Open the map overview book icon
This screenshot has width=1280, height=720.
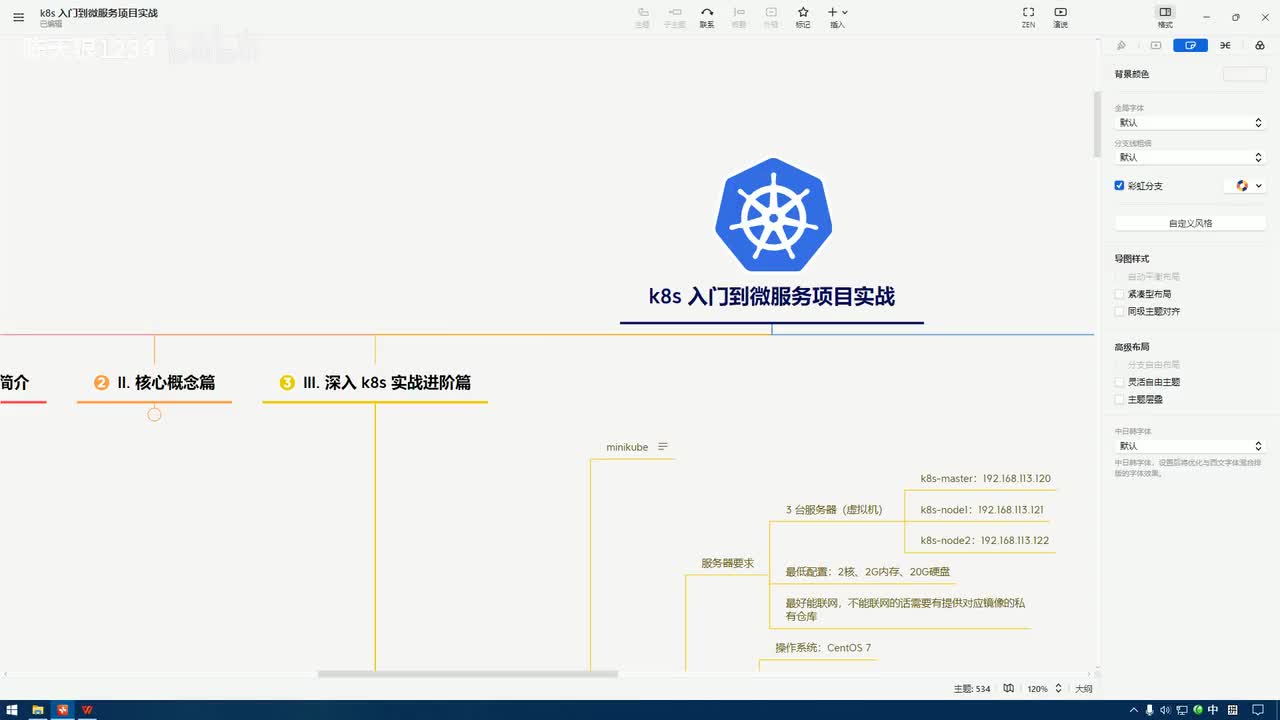pyautogui.click(x=1009, y=689)
